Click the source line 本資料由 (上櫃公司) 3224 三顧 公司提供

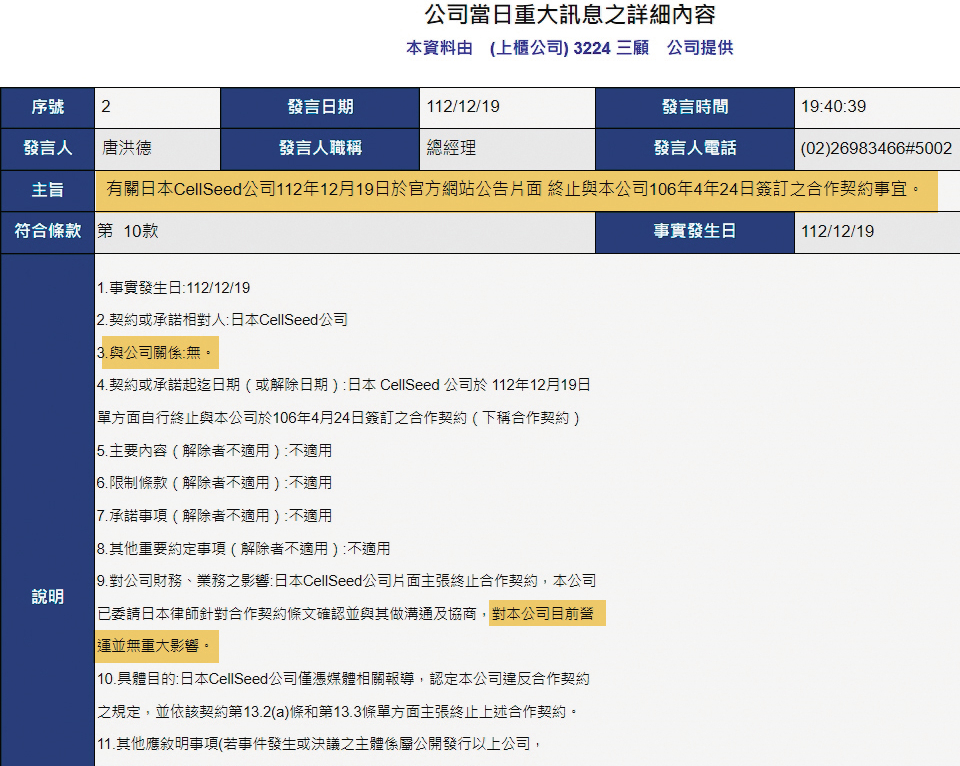tap(569, 48)
